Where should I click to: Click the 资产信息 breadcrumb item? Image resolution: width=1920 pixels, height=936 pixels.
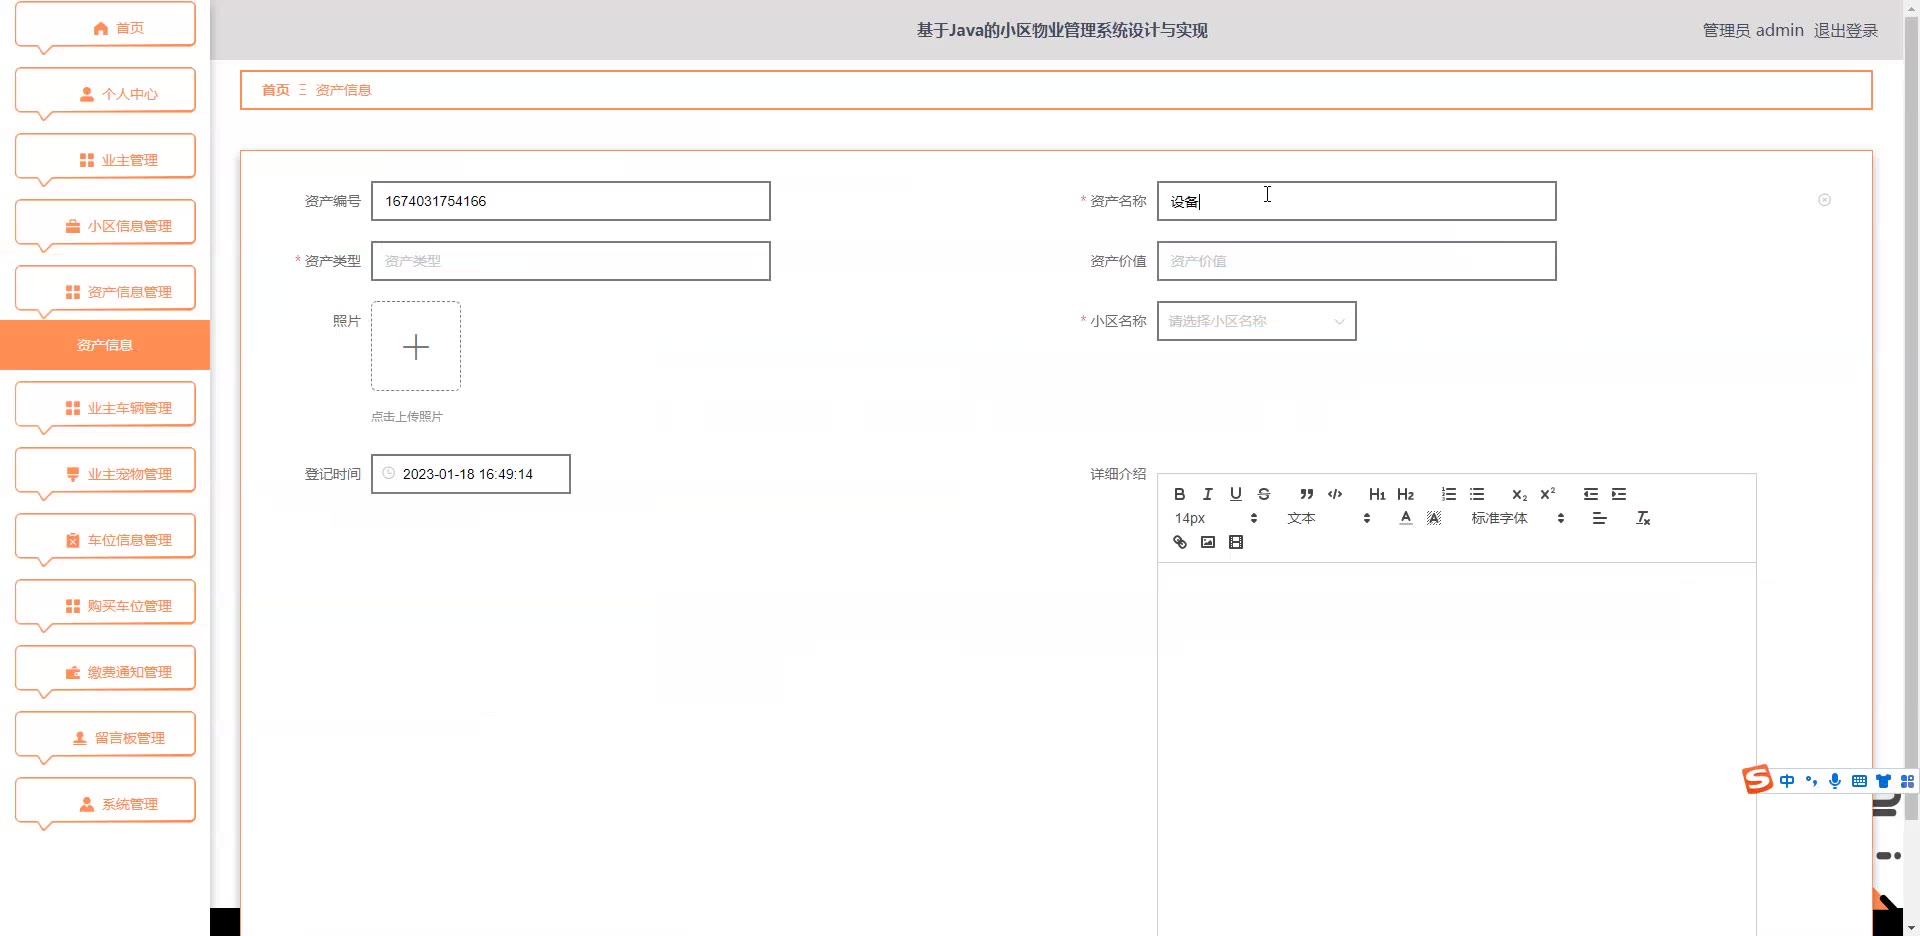(x=343, y=90)
